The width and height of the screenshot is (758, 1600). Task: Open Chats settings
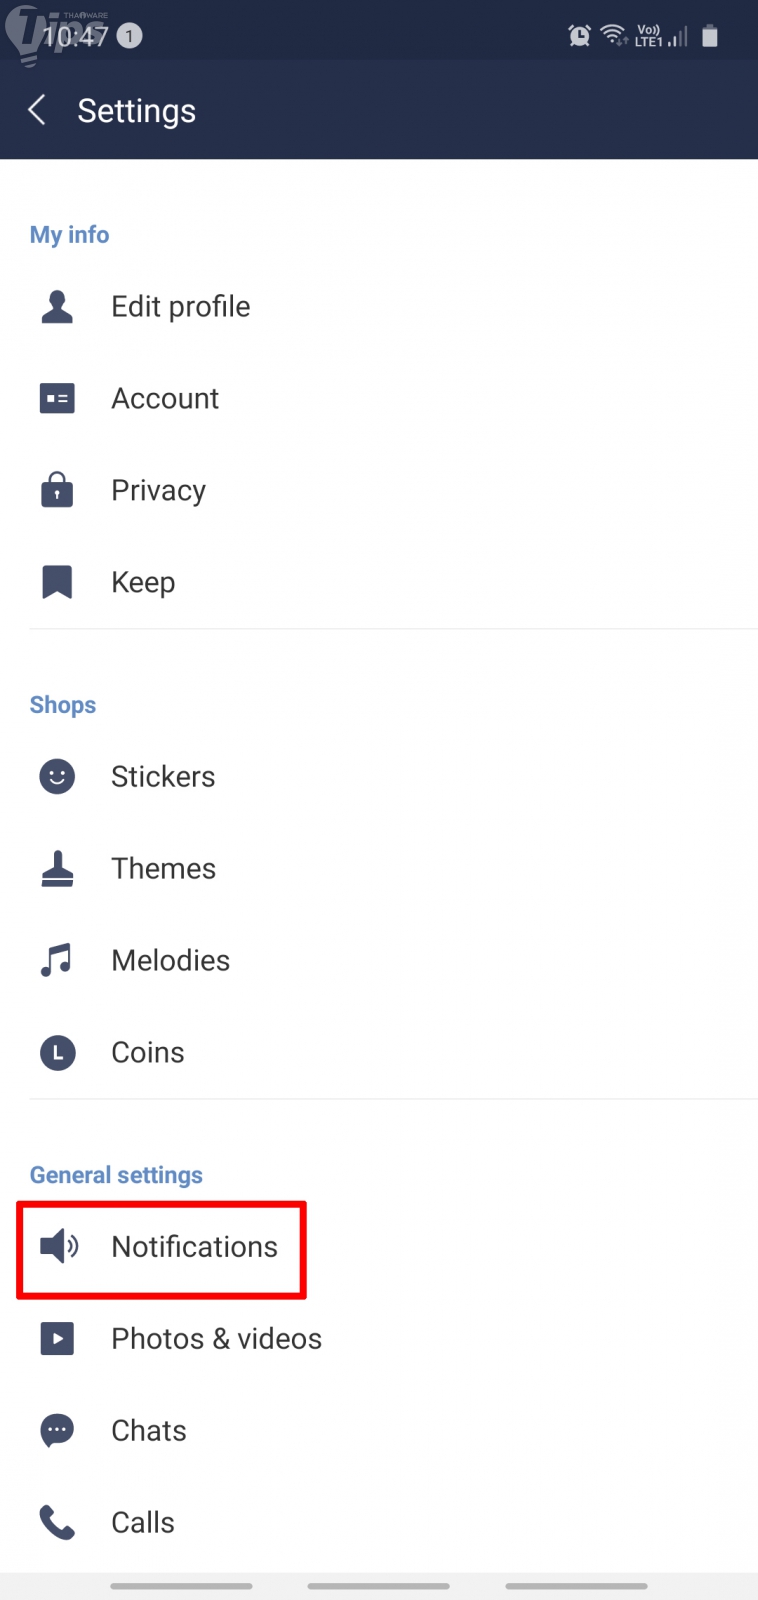(148, 1431)
